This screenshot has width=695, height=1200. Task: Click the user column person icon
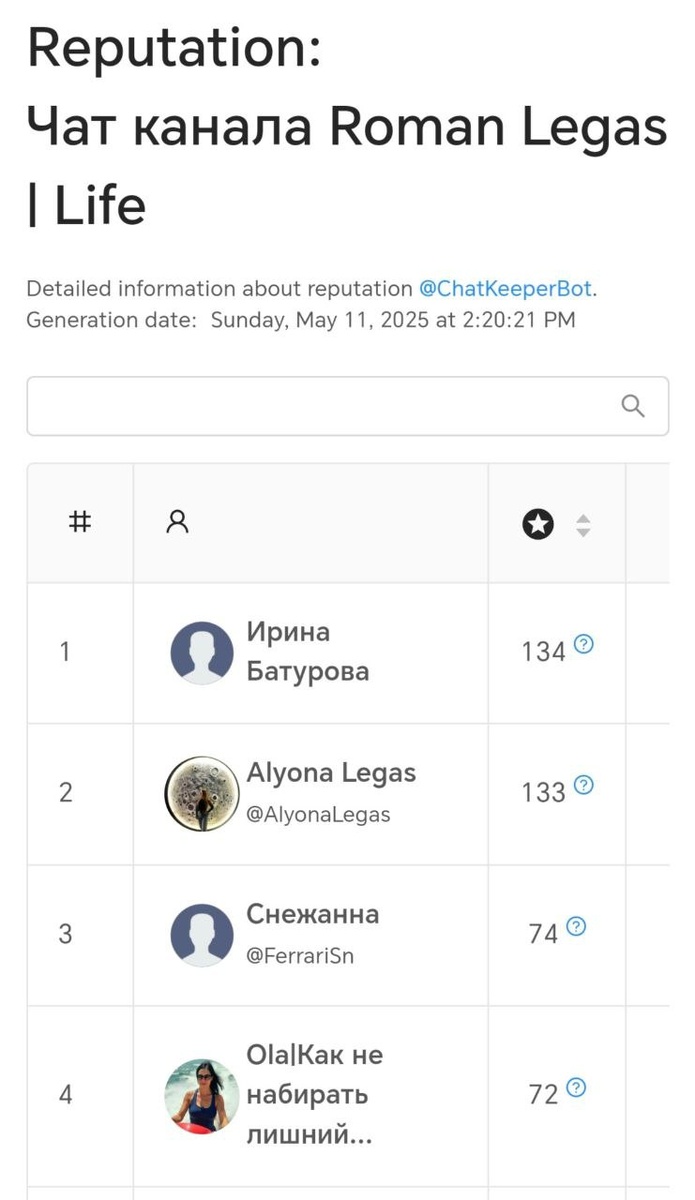178,523
